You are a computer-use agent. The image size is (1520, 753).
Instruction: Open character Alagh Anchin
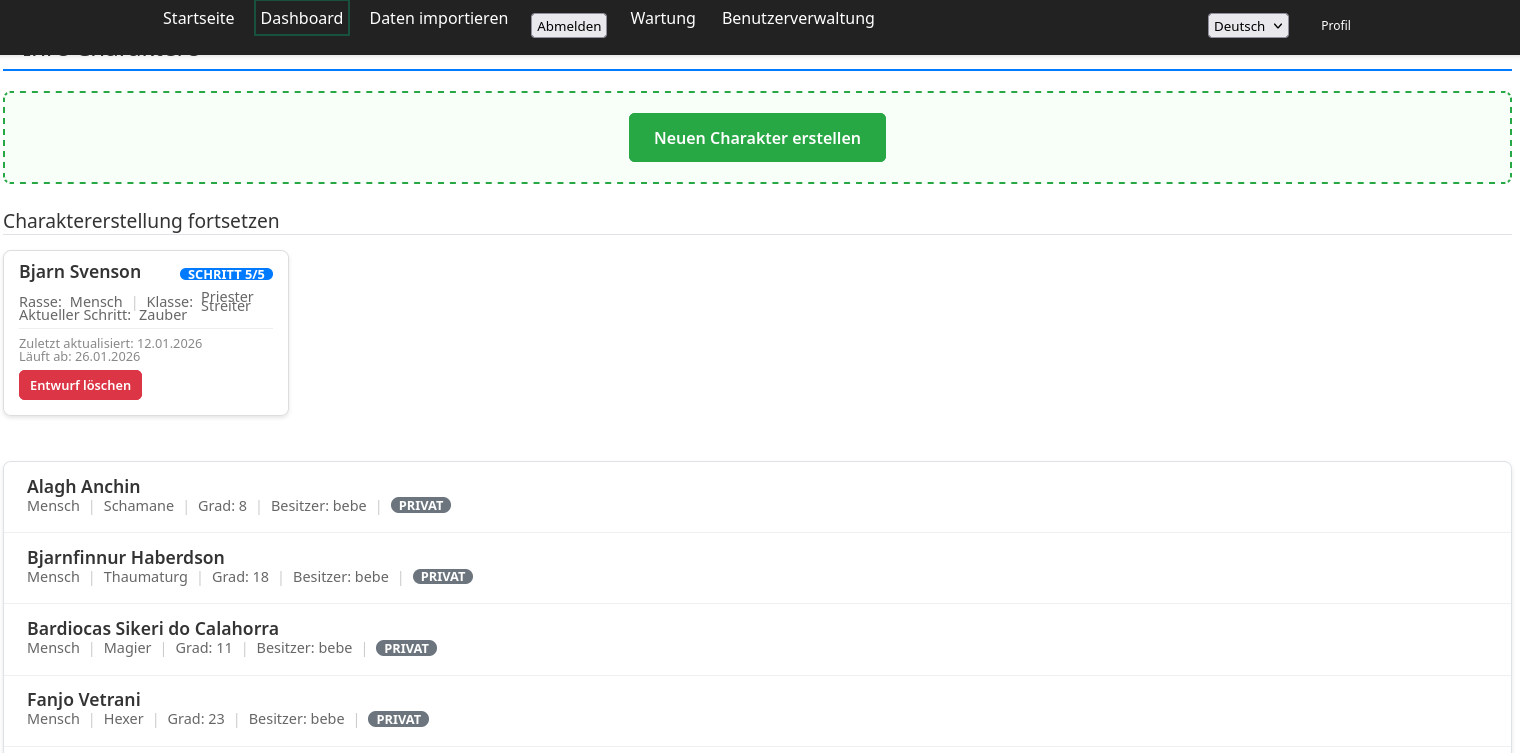click(x=84, y=487)
